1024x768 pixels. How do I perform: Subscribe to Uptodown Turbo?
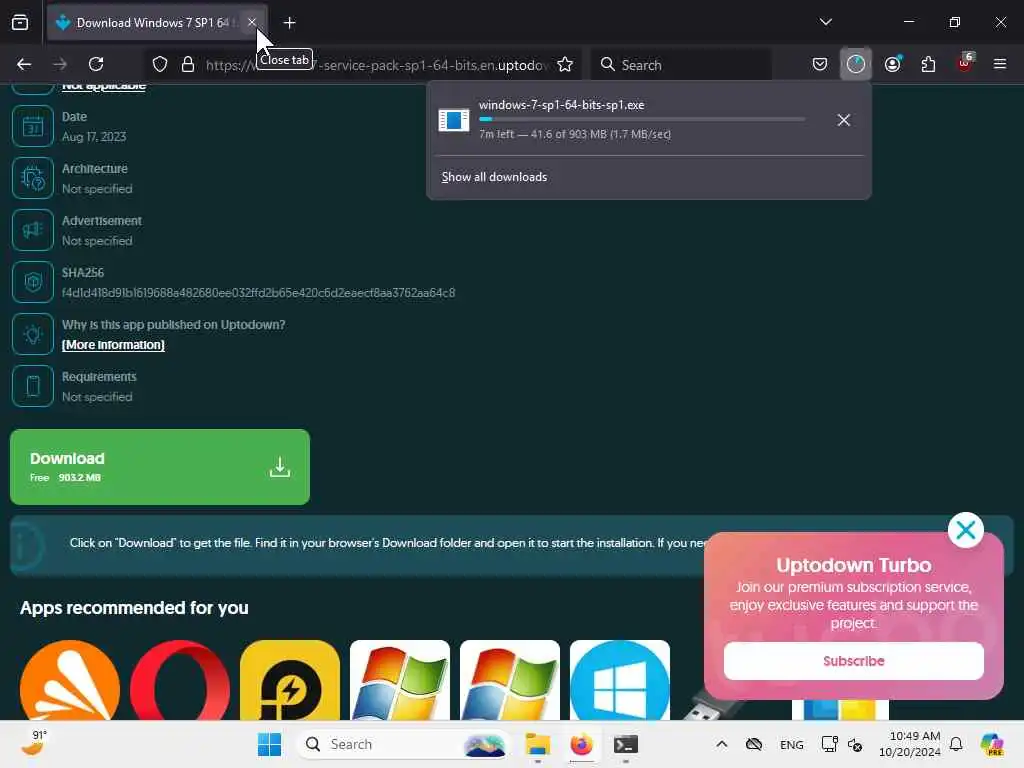854,661
